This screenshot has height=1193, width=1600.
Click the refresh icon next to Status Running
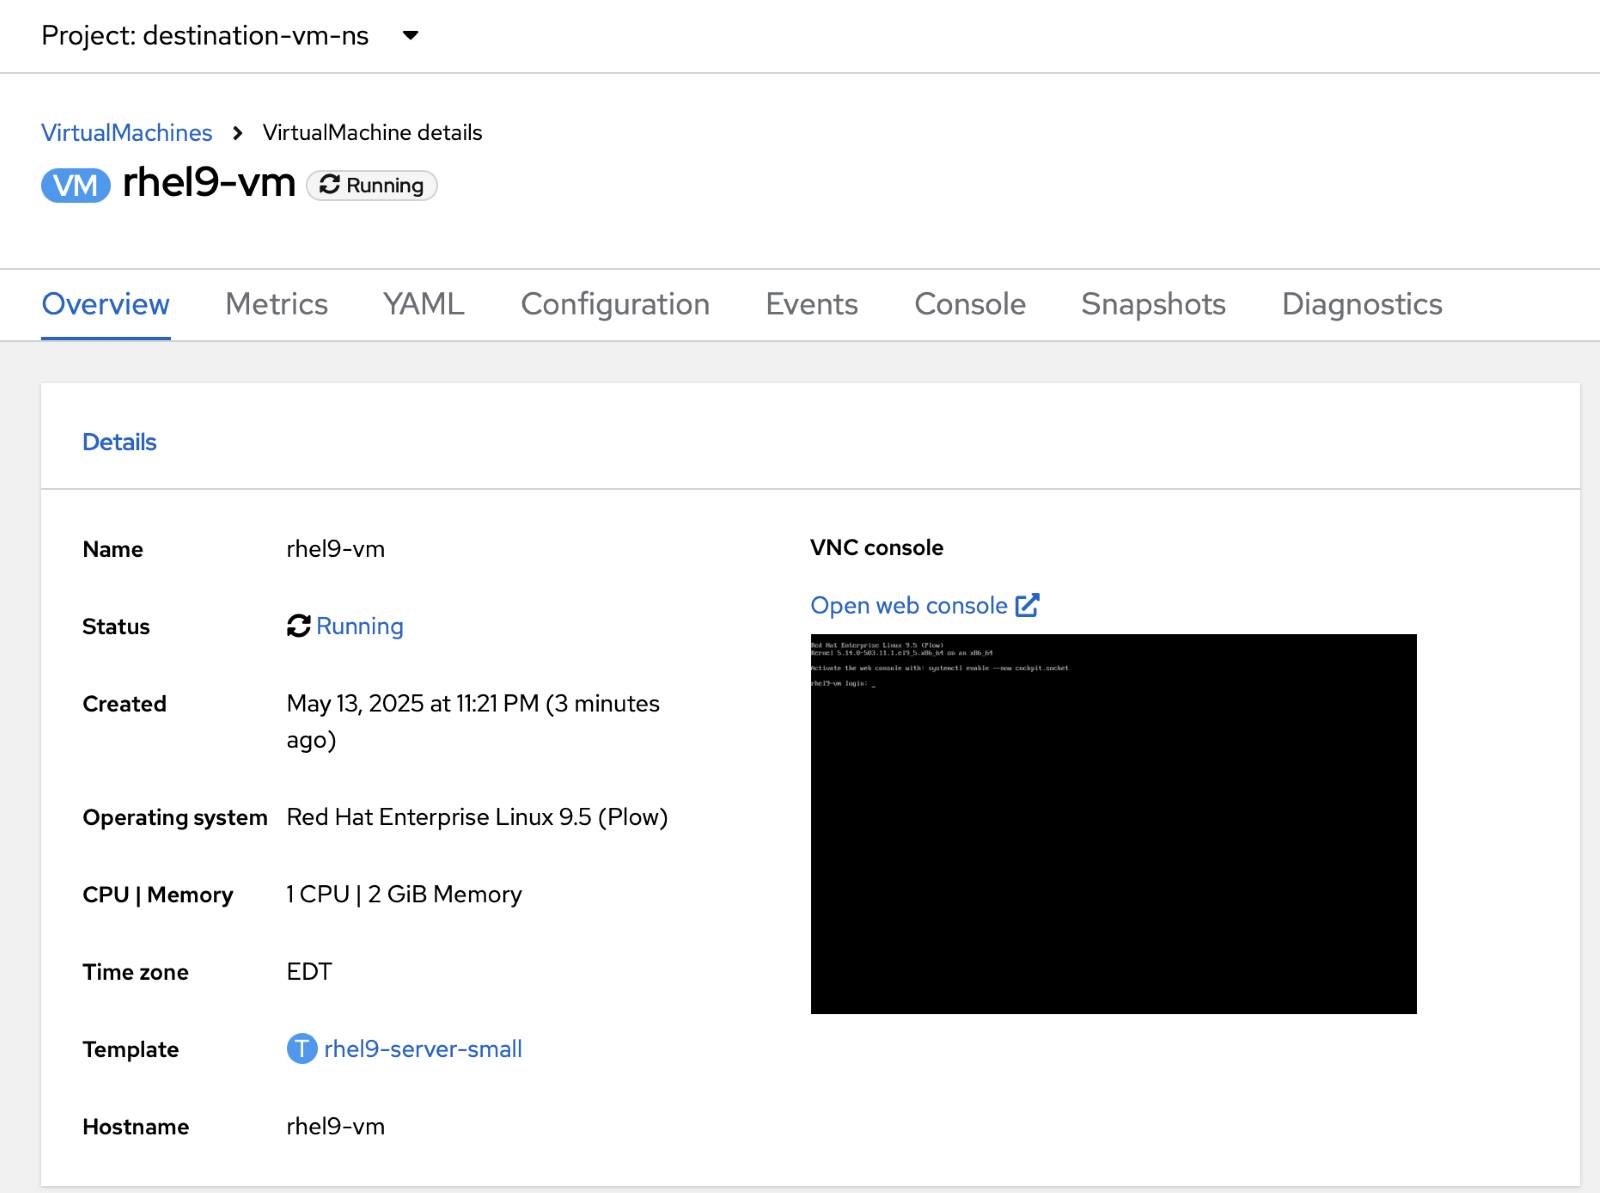pyautogui.click(x=296, y=626)
